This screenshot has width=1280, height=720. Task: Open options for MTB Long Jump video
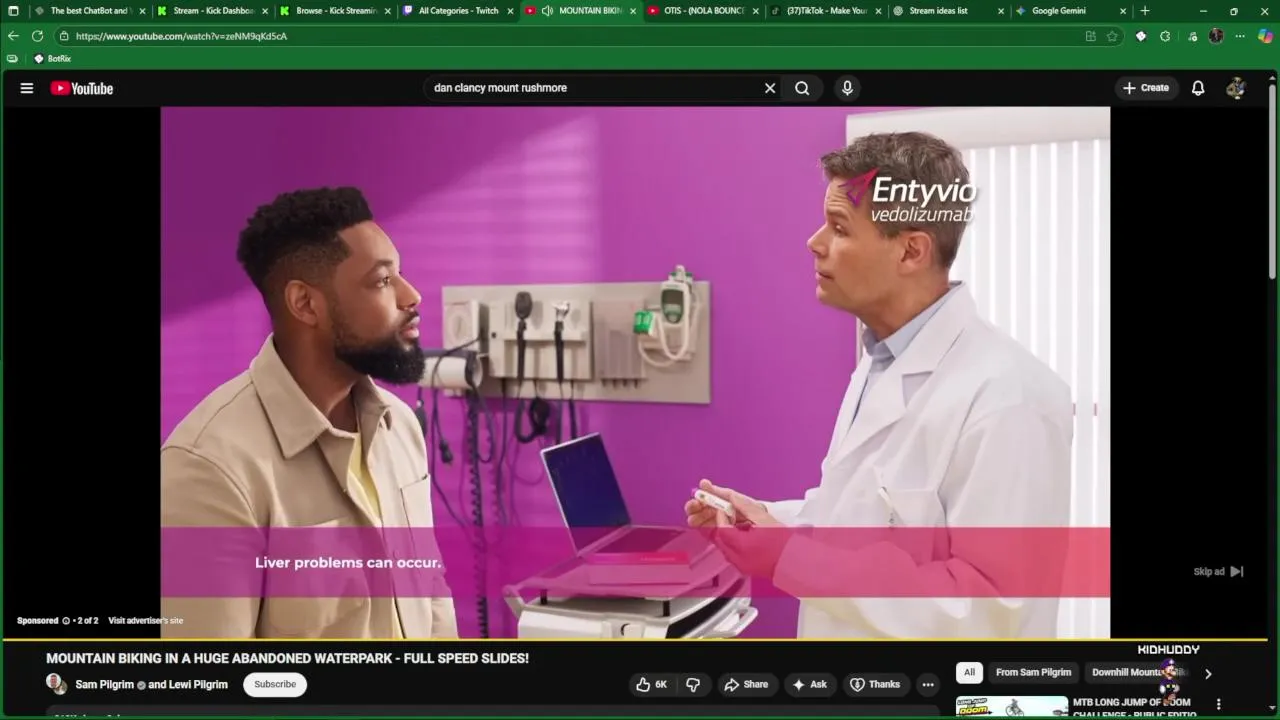(1218, 705)
